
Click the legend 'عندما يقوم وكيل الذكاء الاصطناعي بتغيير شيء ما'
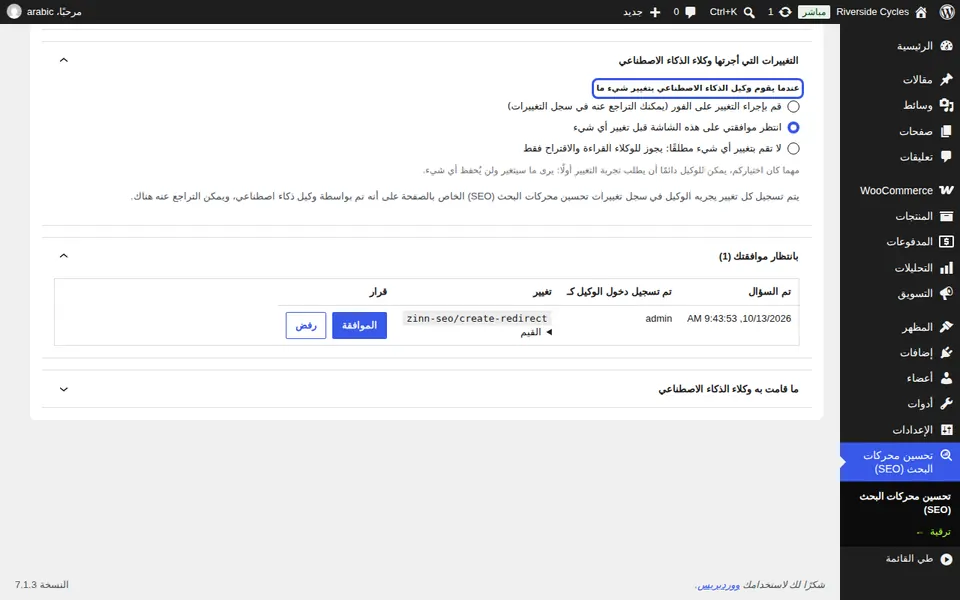coord(698,88)
